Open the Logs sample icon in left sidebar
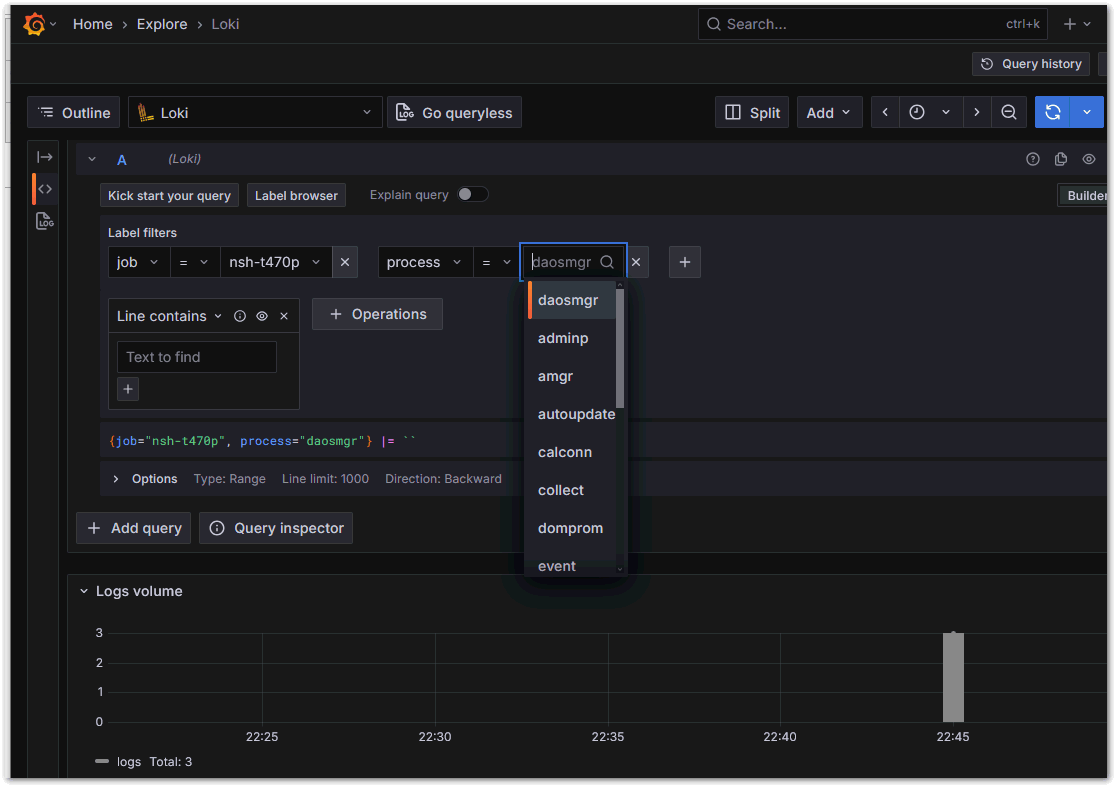Viewport: 1116px width, 787px height. 44,221
